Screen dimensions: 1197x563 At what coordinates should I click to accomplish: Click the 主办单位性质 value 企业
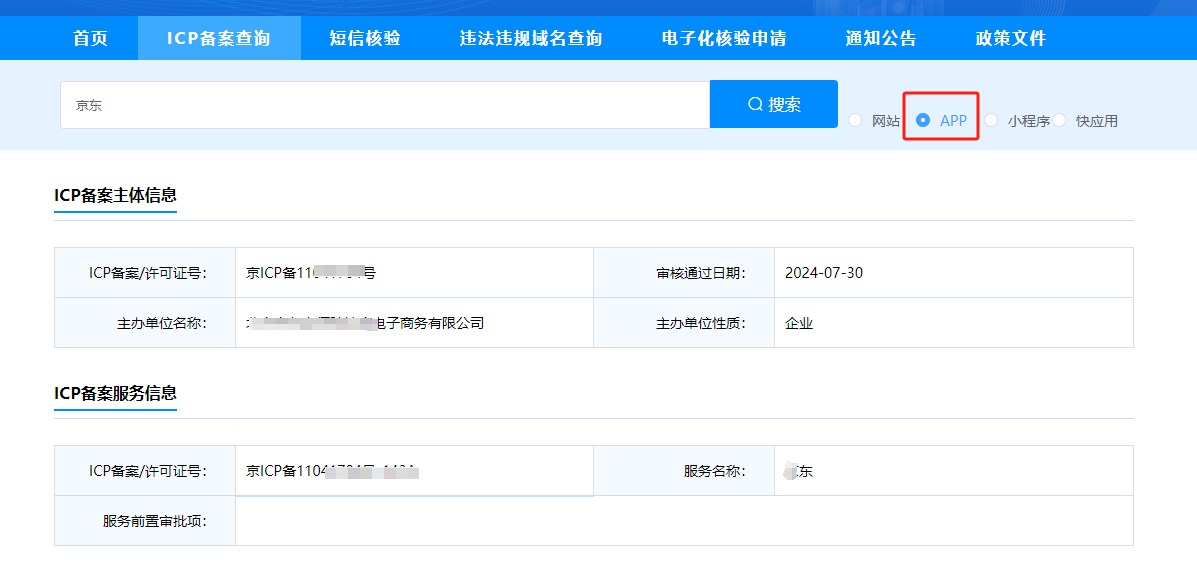[799, 323]
